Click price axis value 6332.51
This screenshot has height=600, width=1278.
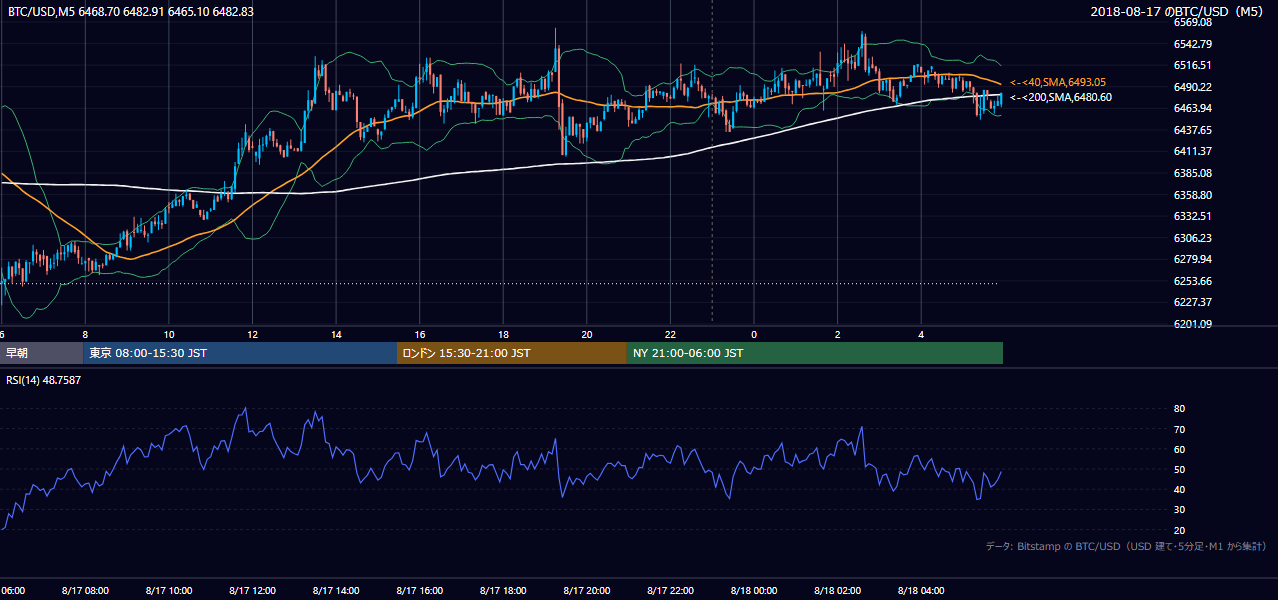(1192, 216)
